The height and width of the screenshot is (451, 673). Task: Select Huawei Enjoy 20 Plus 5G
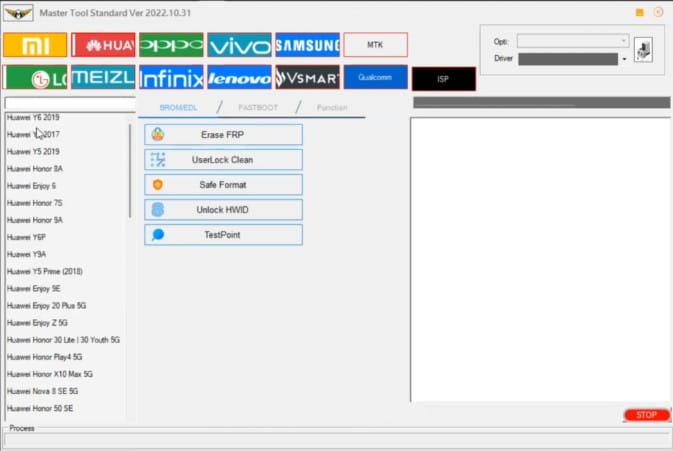click(46, 306)
